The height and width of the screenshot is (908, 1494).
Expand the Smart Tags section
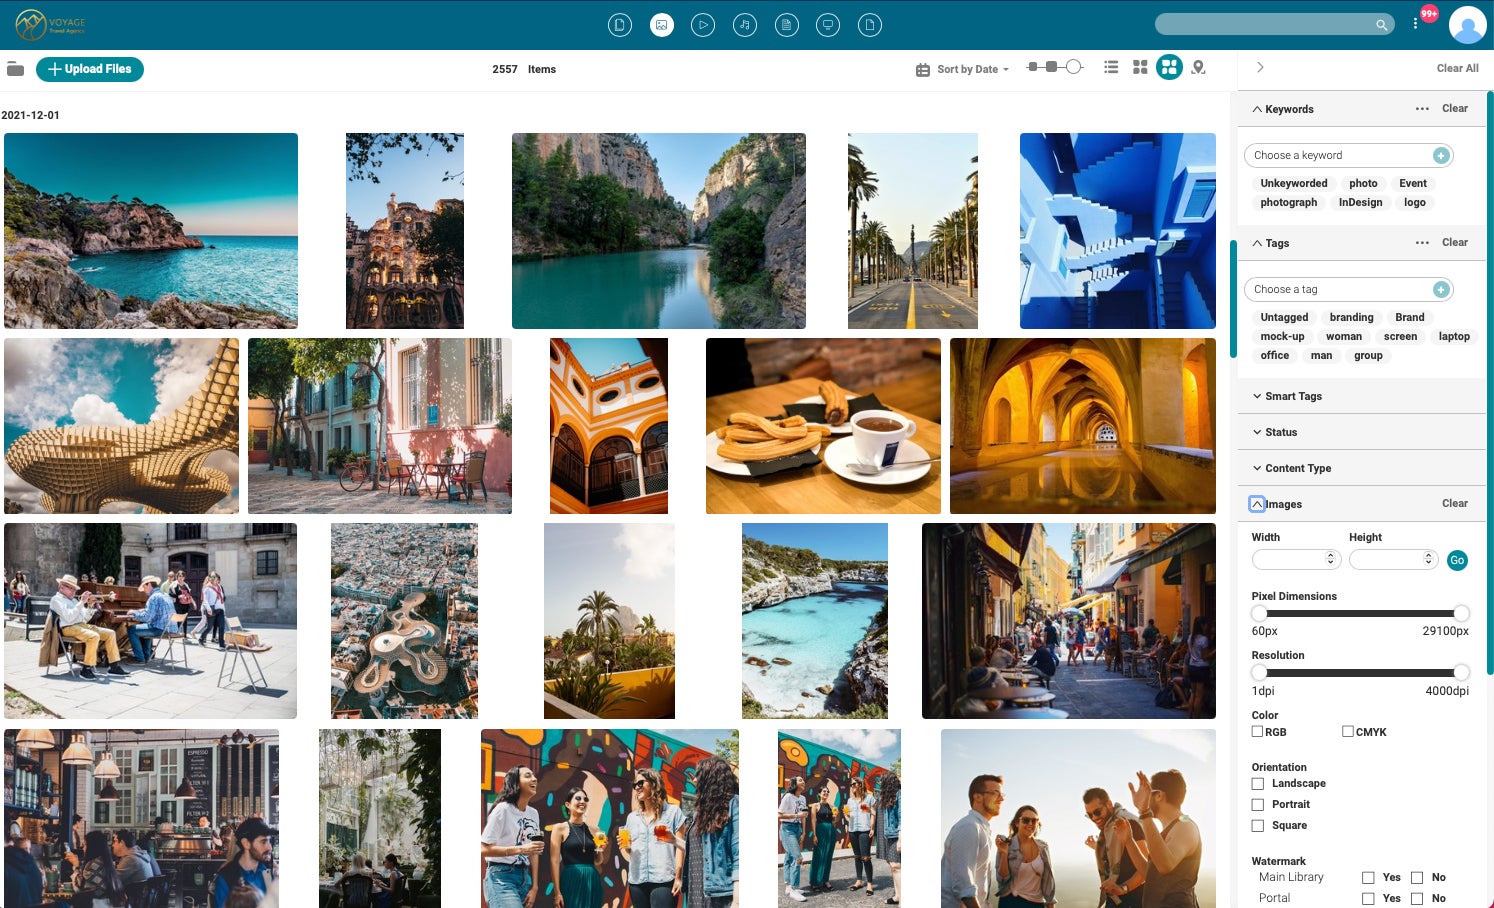pos(1292,396)
